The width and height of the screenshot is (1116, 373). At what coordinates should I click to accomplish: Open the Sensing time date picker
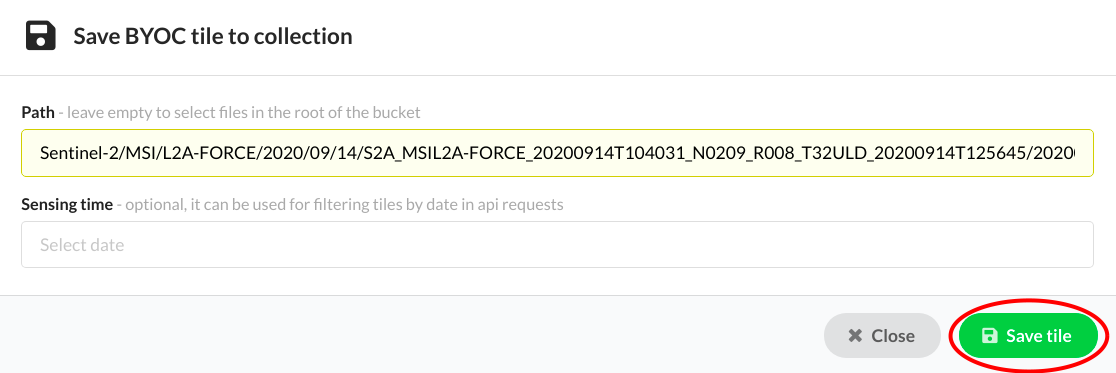coord(557,245)
